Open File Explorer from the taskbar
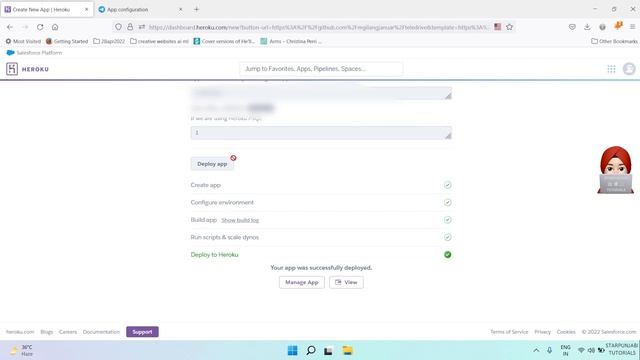The width and height of the screenshot is (640, 360). (x=347, y=351)
